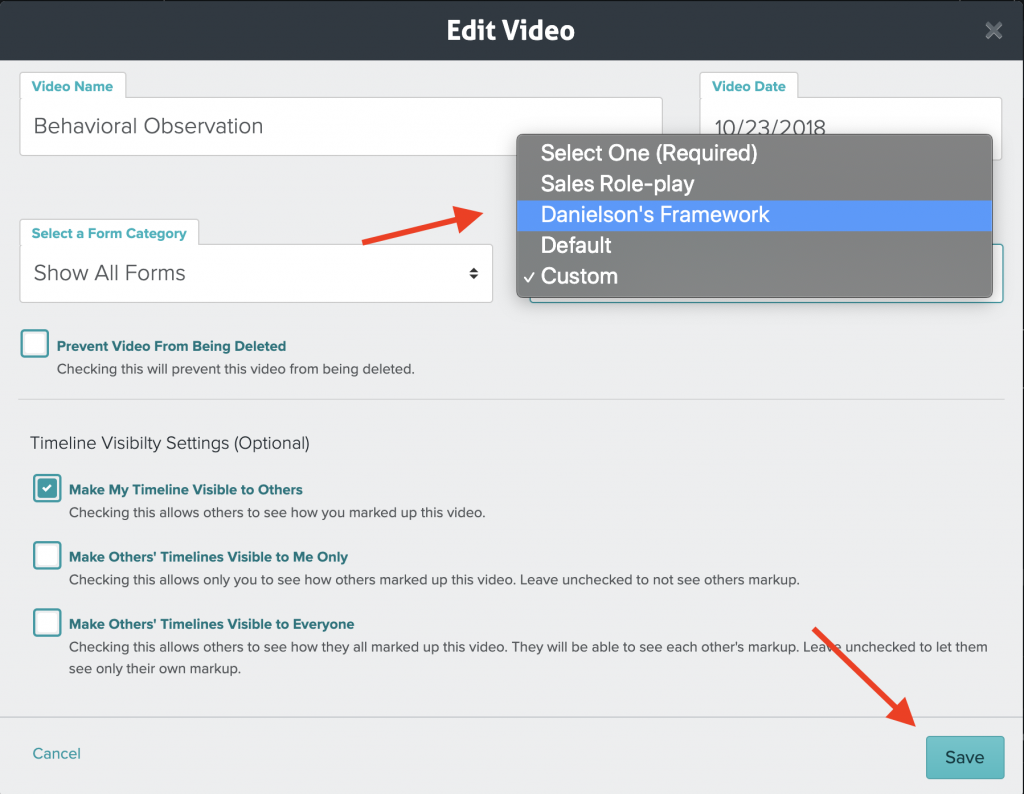Click 'Make Others' Timelines Visible to Everyone' label
This screenshot has height=794, width=1024.
coord(212,624)
